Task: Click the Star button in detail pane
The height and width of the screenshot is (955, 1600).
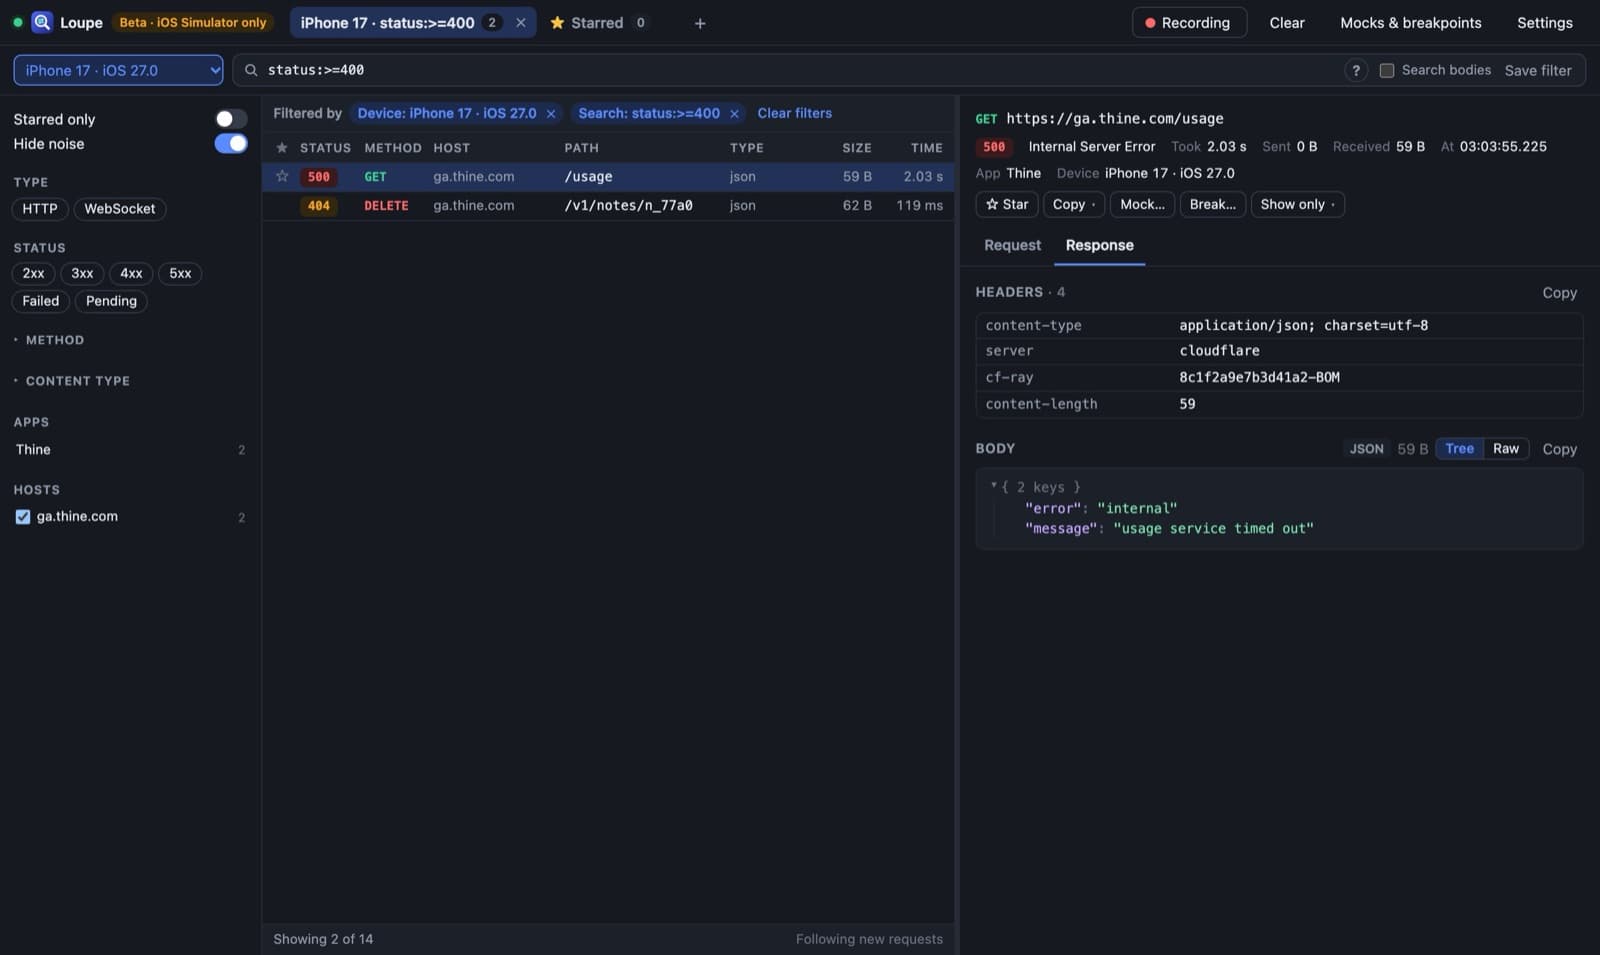Action: point(1007,204)
